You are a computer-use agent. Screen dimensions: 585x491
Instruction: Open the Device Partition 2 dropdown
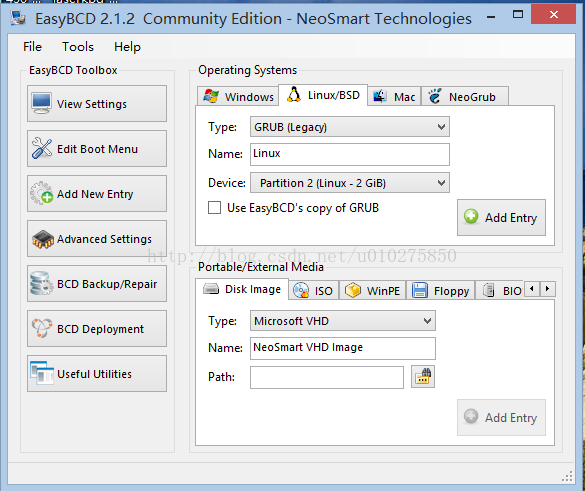(x=350, y=183)
